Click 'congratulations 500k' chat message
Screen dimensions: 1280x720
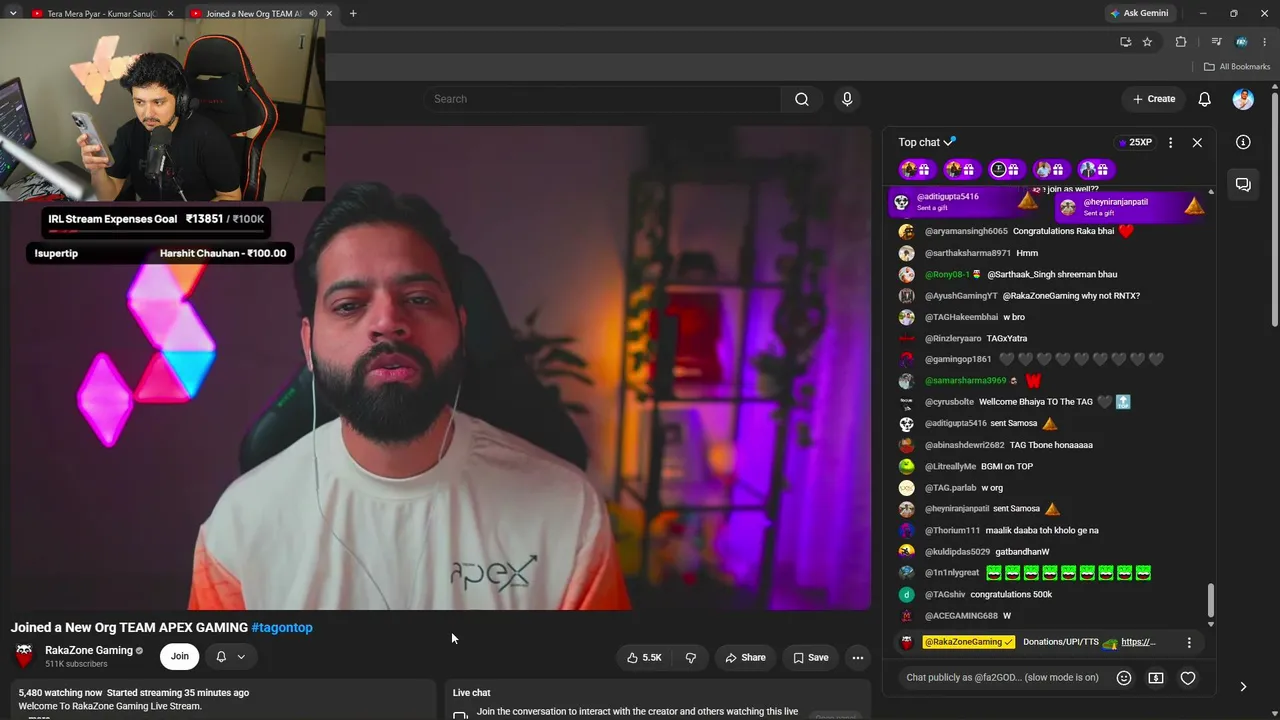[1011, 595]
